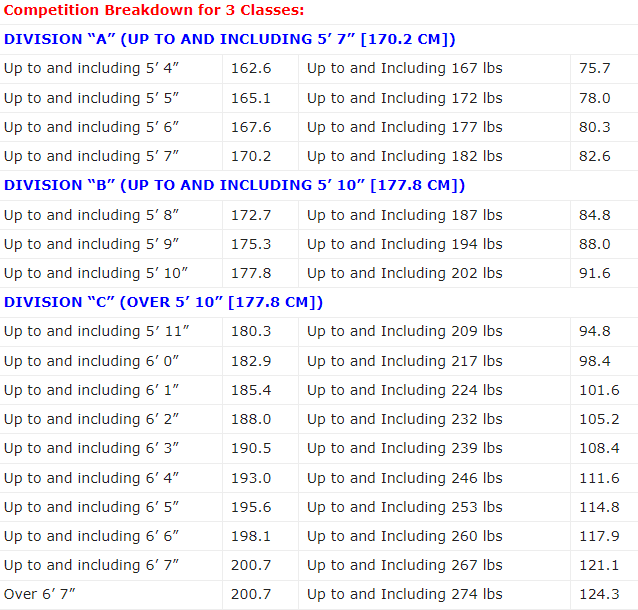
Task: Click the "Over 6' 7"" row label
Action: (x=40, y=594)
